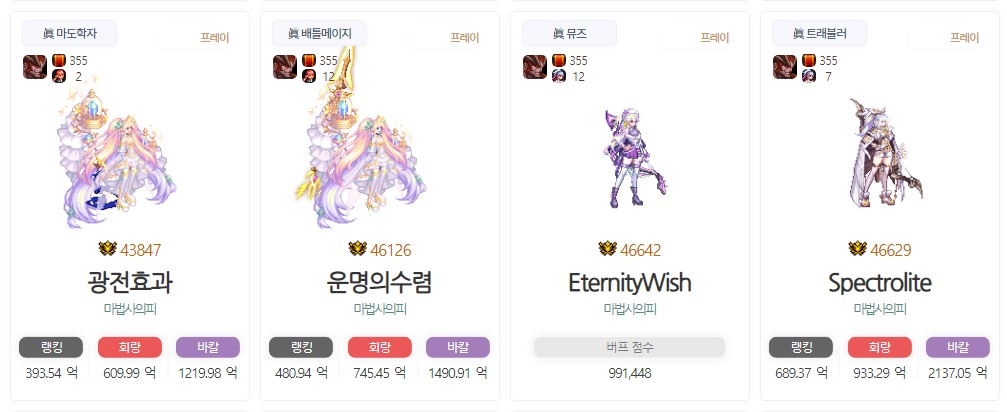Click the 광전효과 character avatar image
Image resolution: width=1007 pixels, height=412 pixels.
118,159
